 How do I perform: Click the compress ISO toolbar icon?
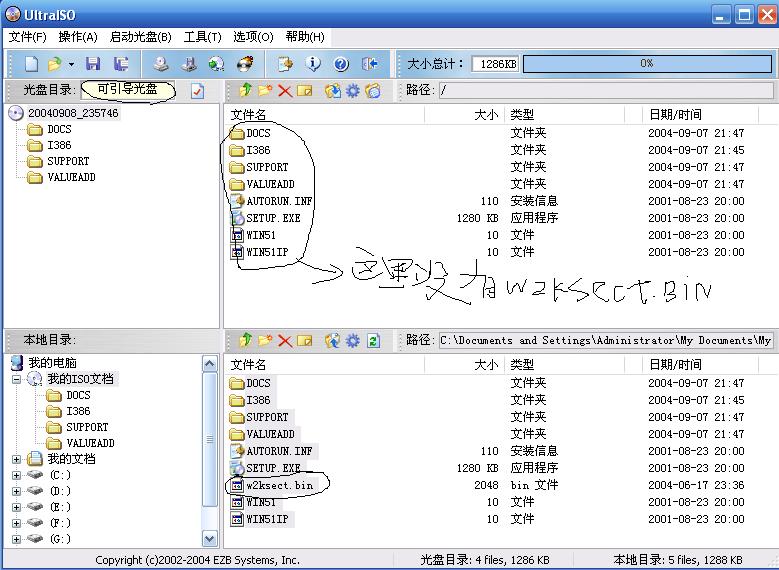(189, 64)
